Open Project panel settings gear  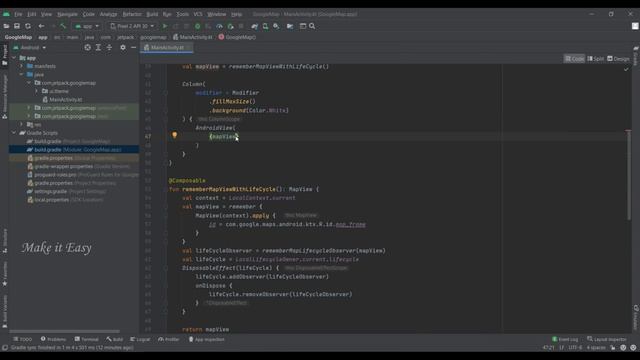pyautogui.click(x=122, y=47)
